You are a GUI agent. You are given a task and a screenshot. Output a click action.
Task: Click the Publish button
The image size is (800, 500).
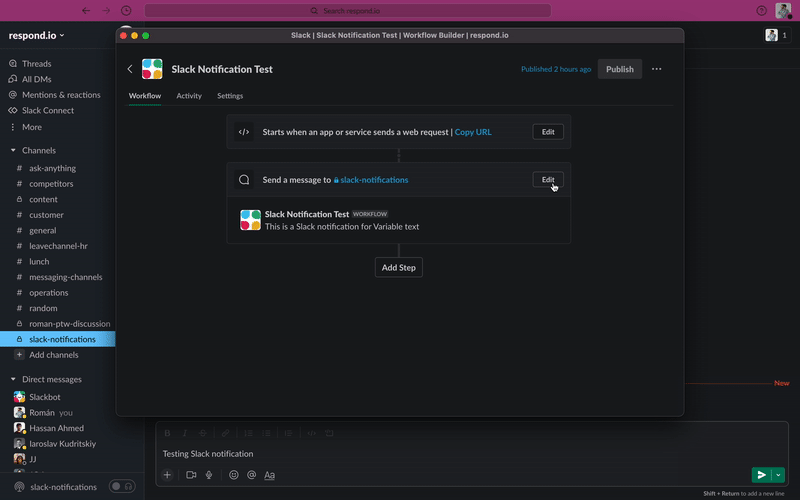coord(619,69)
